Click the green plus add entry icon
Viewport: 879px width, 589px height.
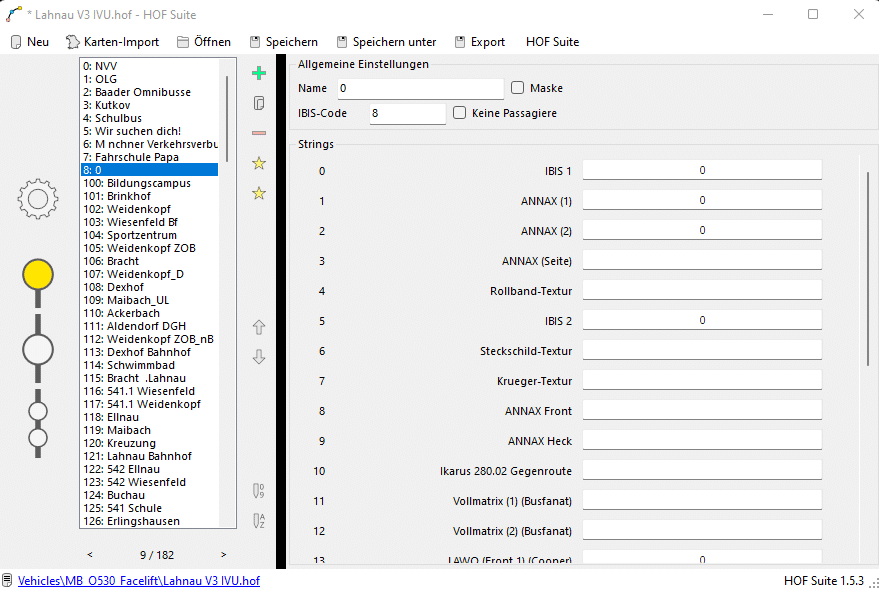pos(259,73)
